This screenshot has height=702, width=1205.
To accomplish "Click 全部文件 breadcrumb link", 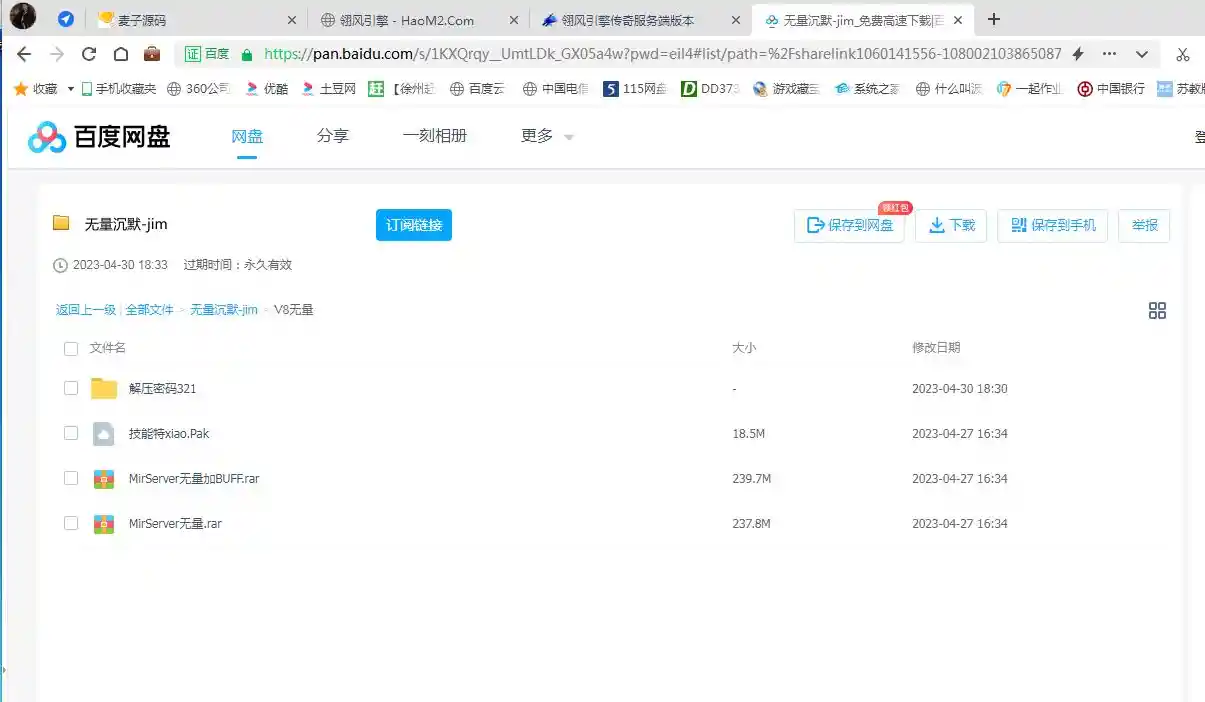I will [150, 310].
